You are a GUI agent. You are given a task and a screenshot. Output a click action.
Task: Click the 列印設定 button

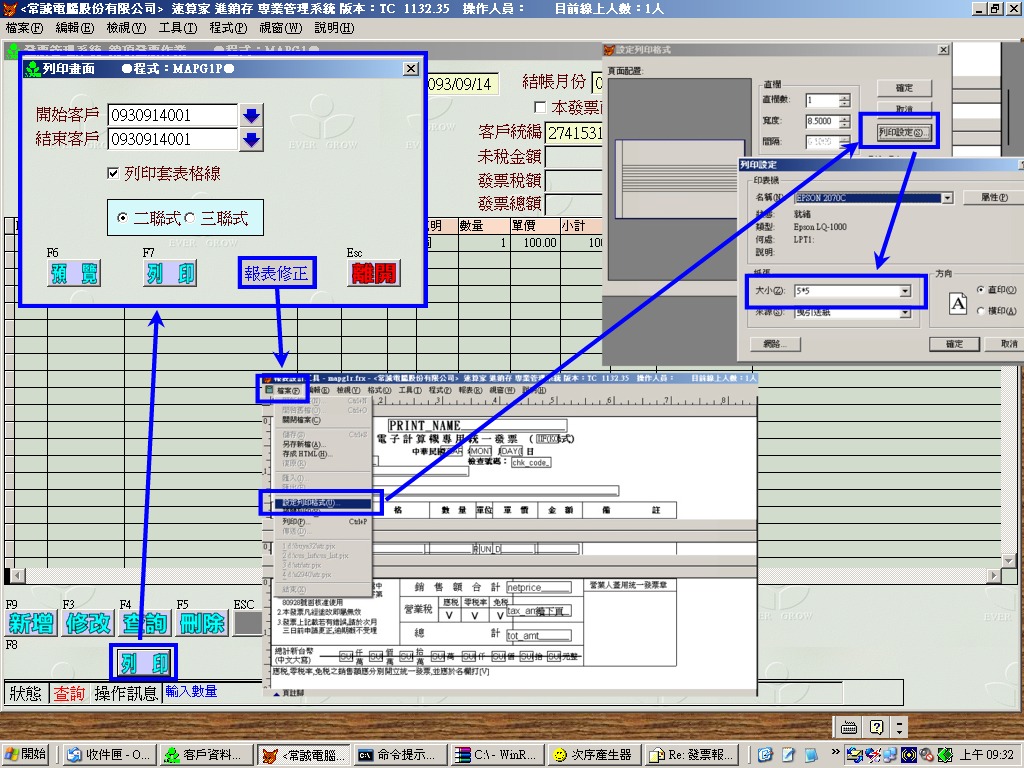(x=897, y=132)
